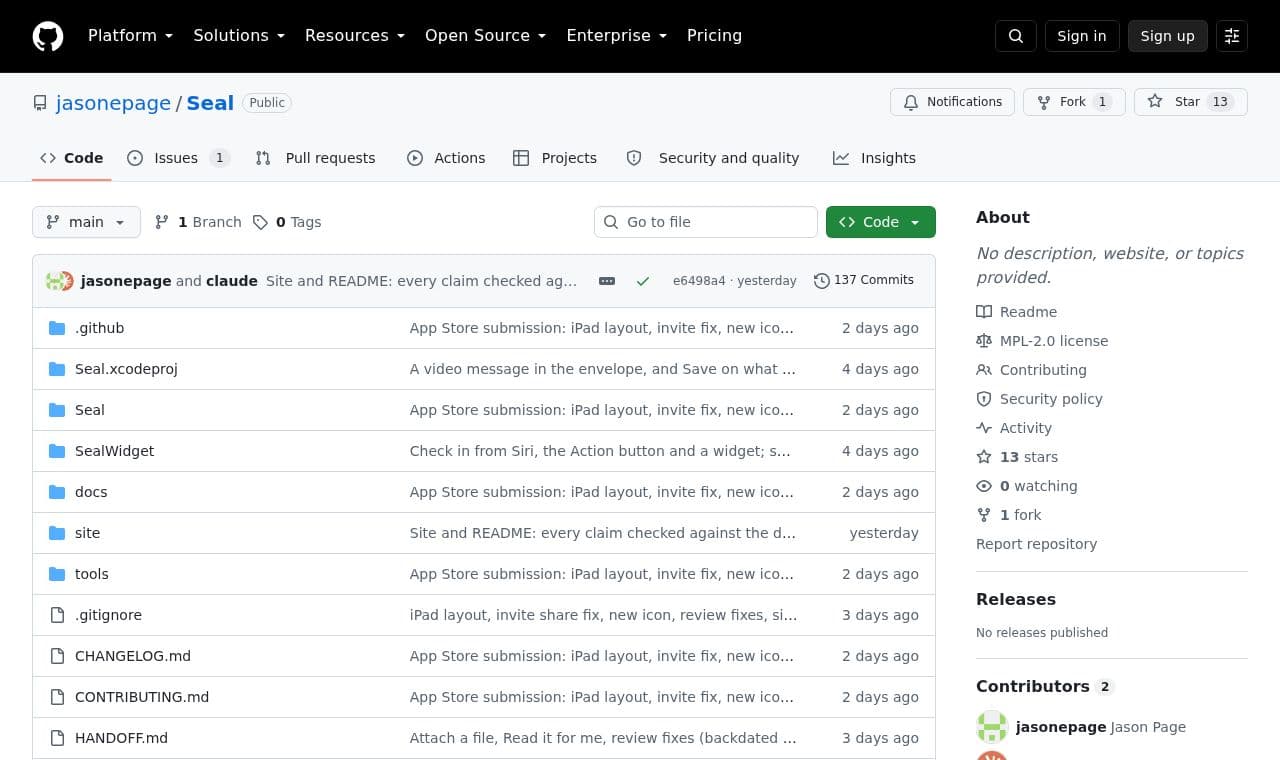The image size is (1280, 760).
Task: Click the Readme book icon
Action: pos(984,312)
